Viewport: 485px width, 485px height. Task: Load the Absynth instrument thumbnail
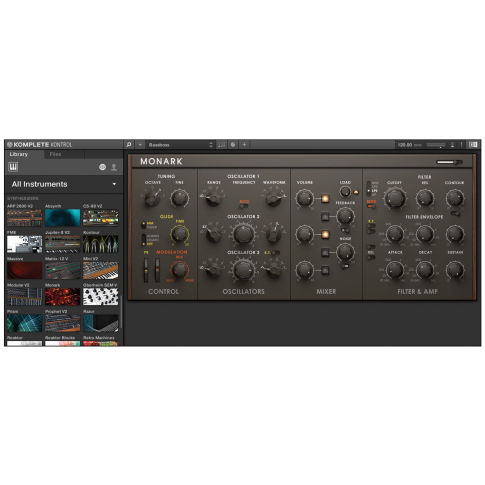pos(63,218)
